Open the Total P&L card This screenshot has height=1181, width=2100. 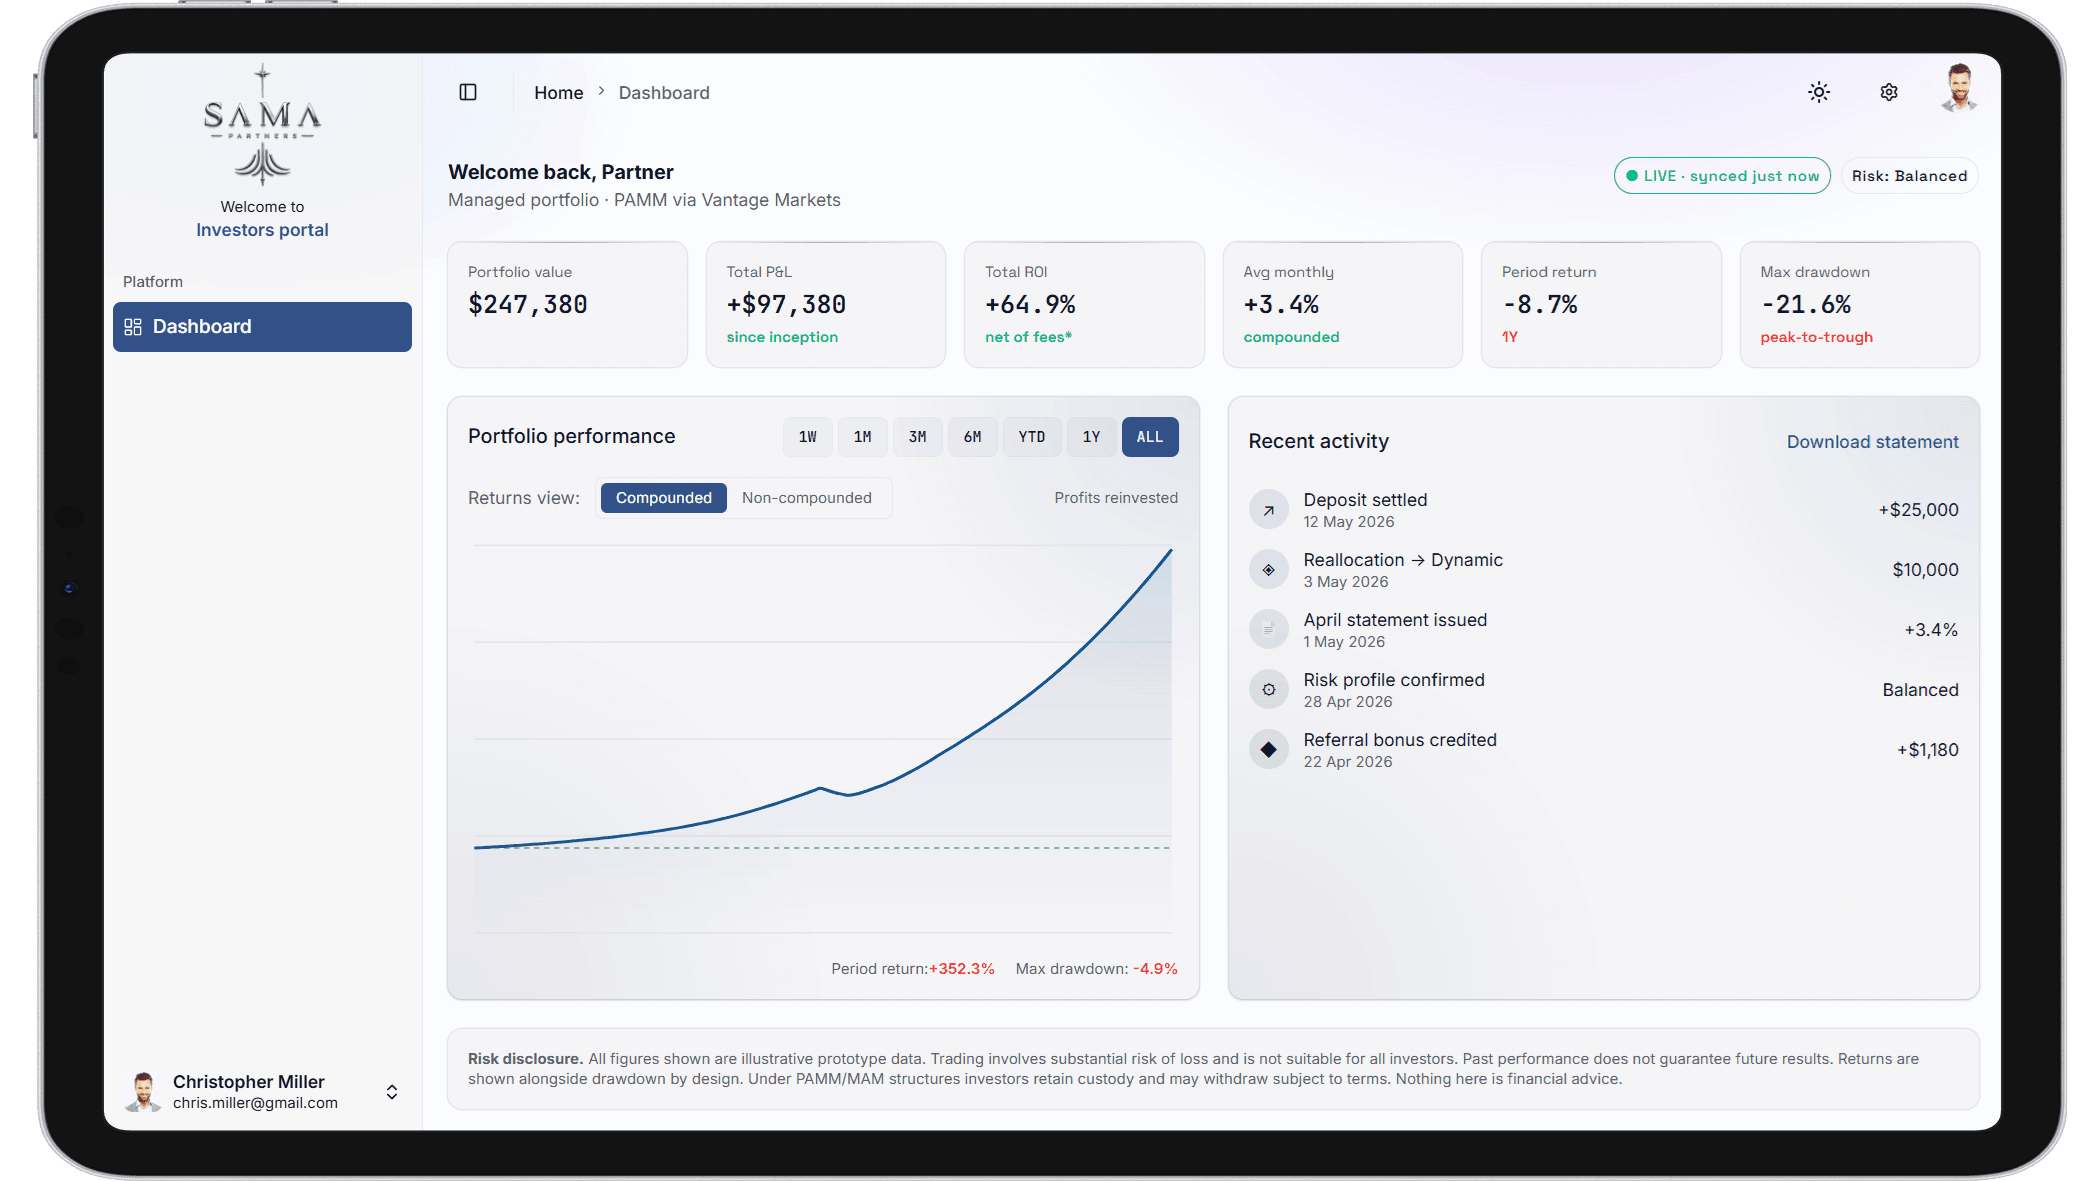[x=825, y=304]
